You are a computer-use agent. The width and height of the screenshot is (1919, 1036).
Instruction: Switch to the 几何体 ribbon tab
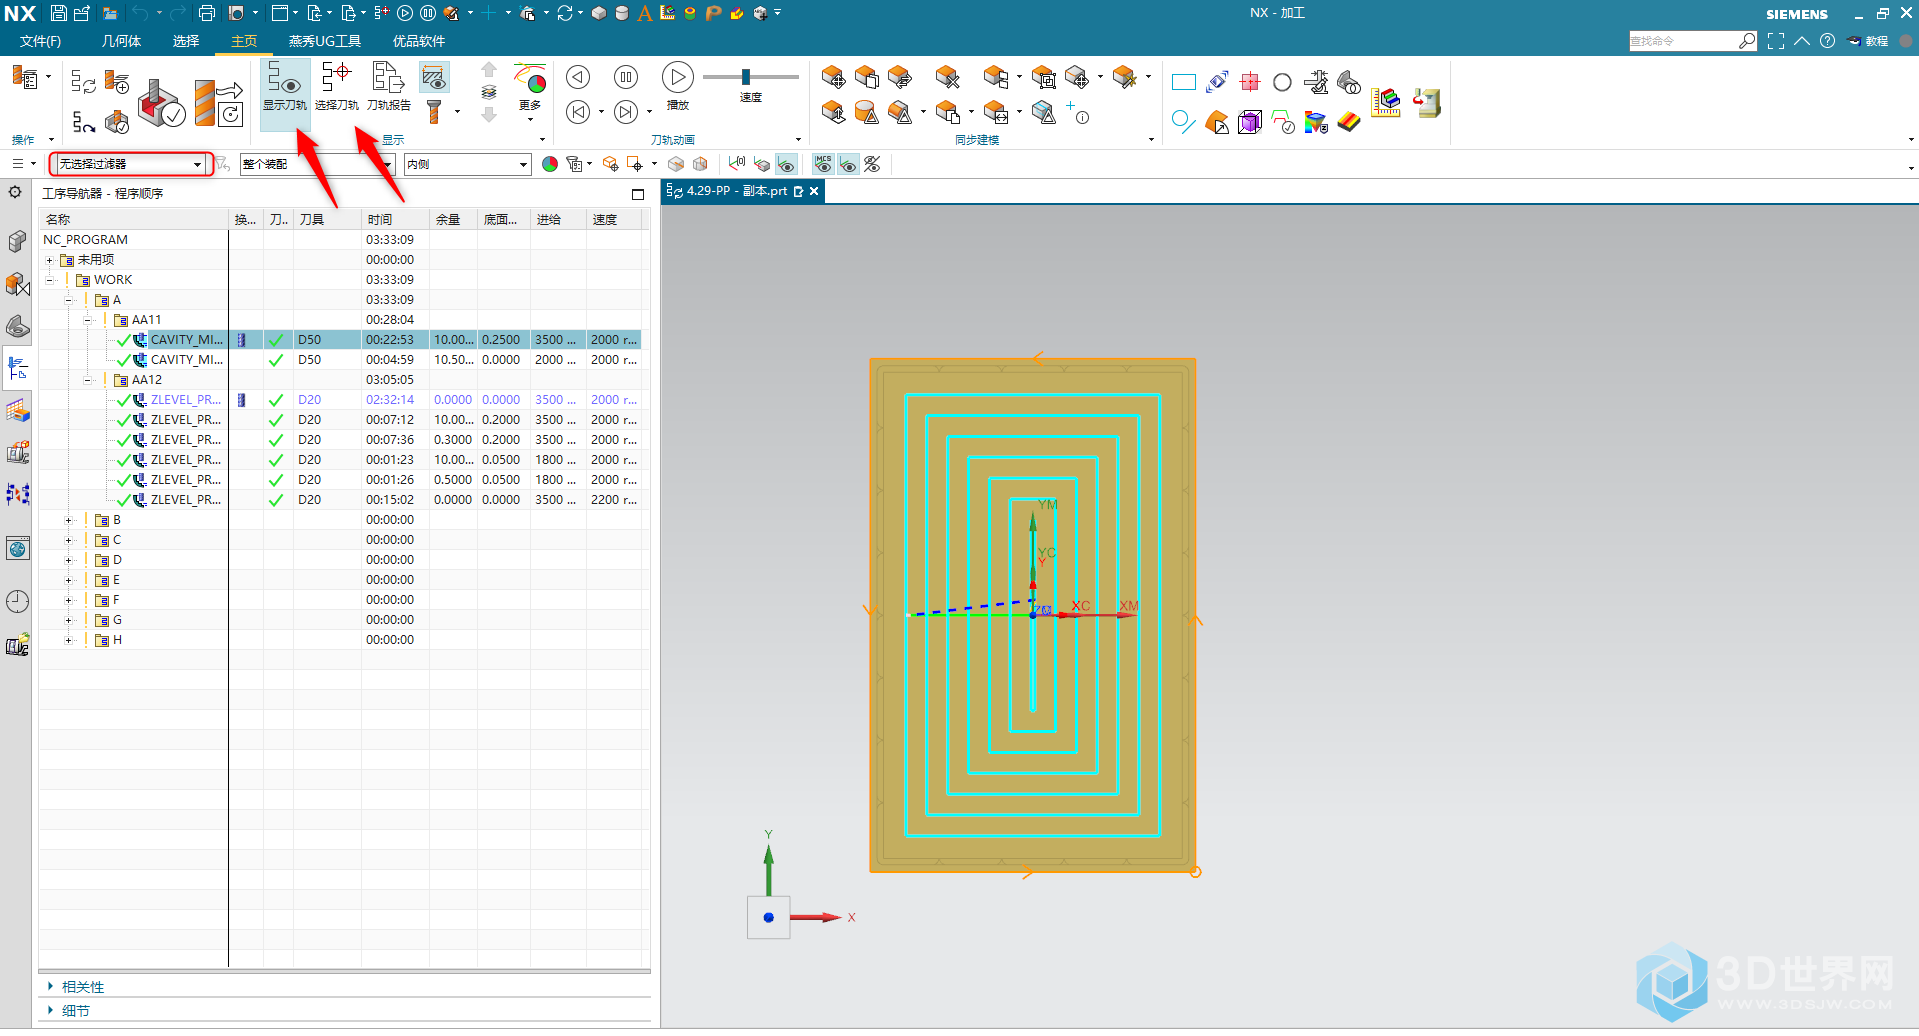pyautogui.click(x=121, y=41)
